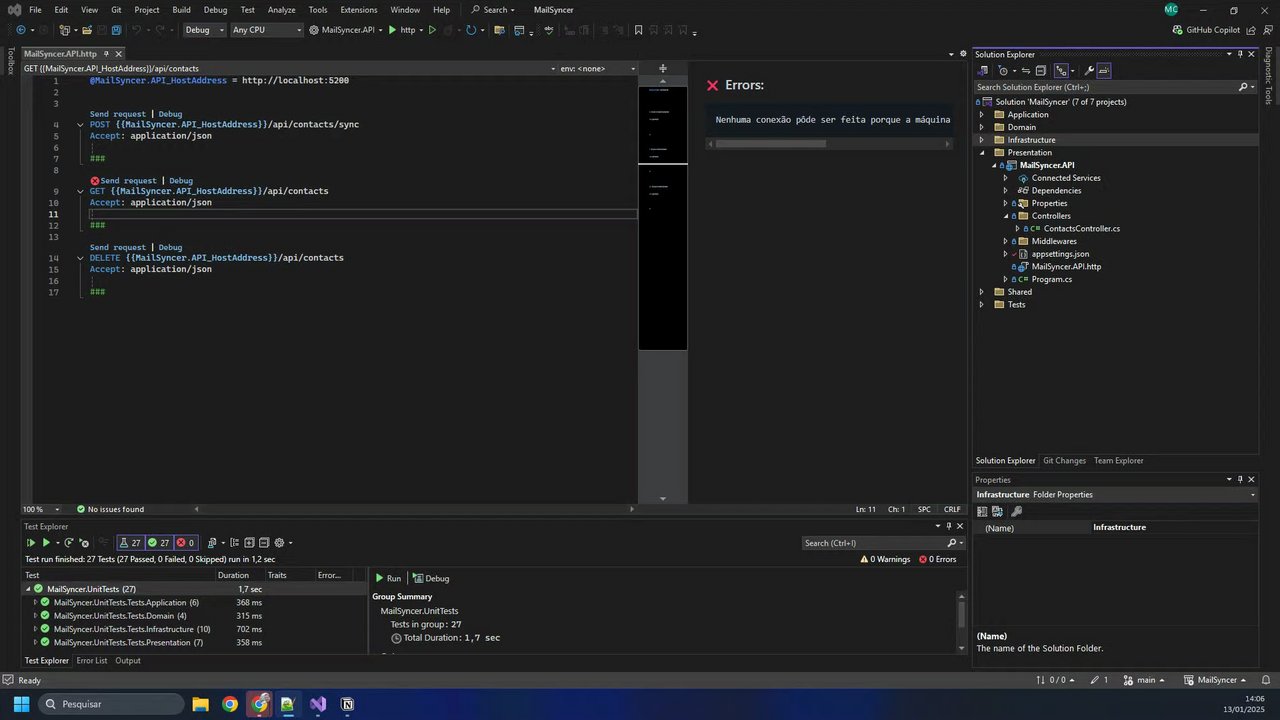Click the bookmark icon in the main toolbar
Screen dimensions: 1280x720
point(638,30)
